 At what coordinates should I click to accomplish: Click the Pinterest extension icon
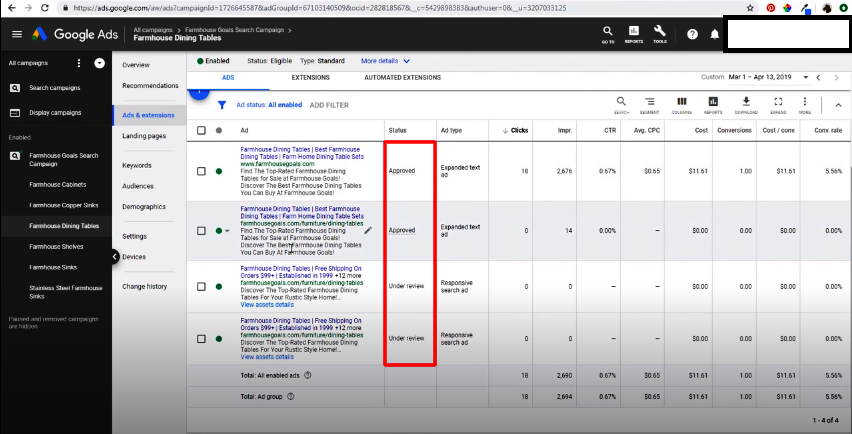[770, 8]
